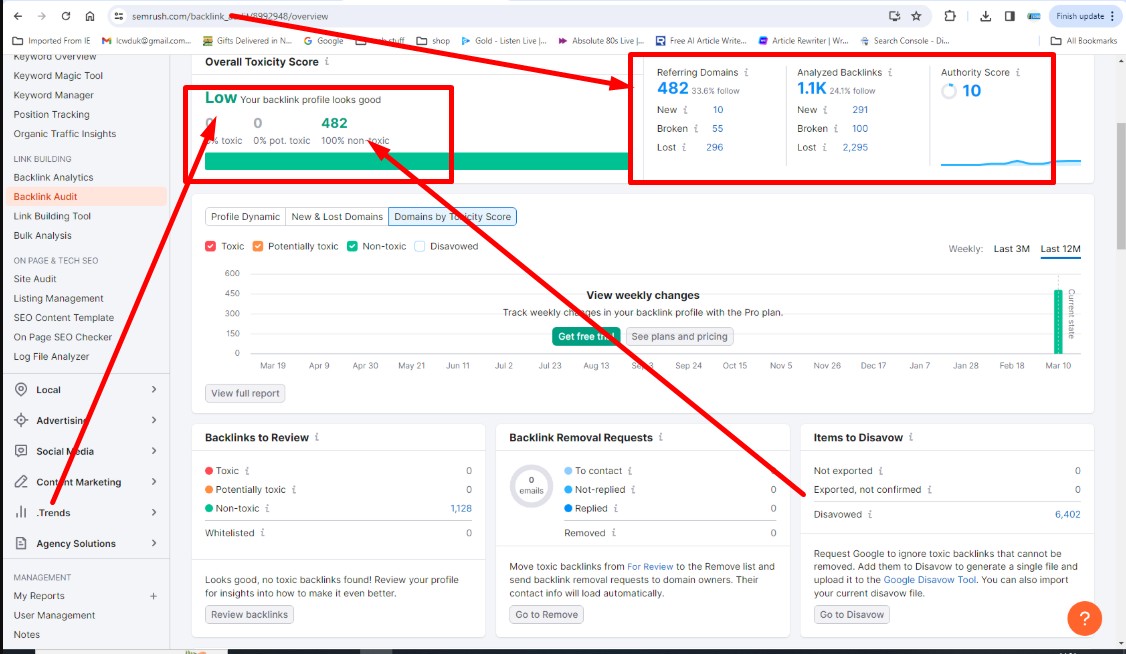Click the Authority Score donut indicator

pyautogui.click(x=949, y=91)
